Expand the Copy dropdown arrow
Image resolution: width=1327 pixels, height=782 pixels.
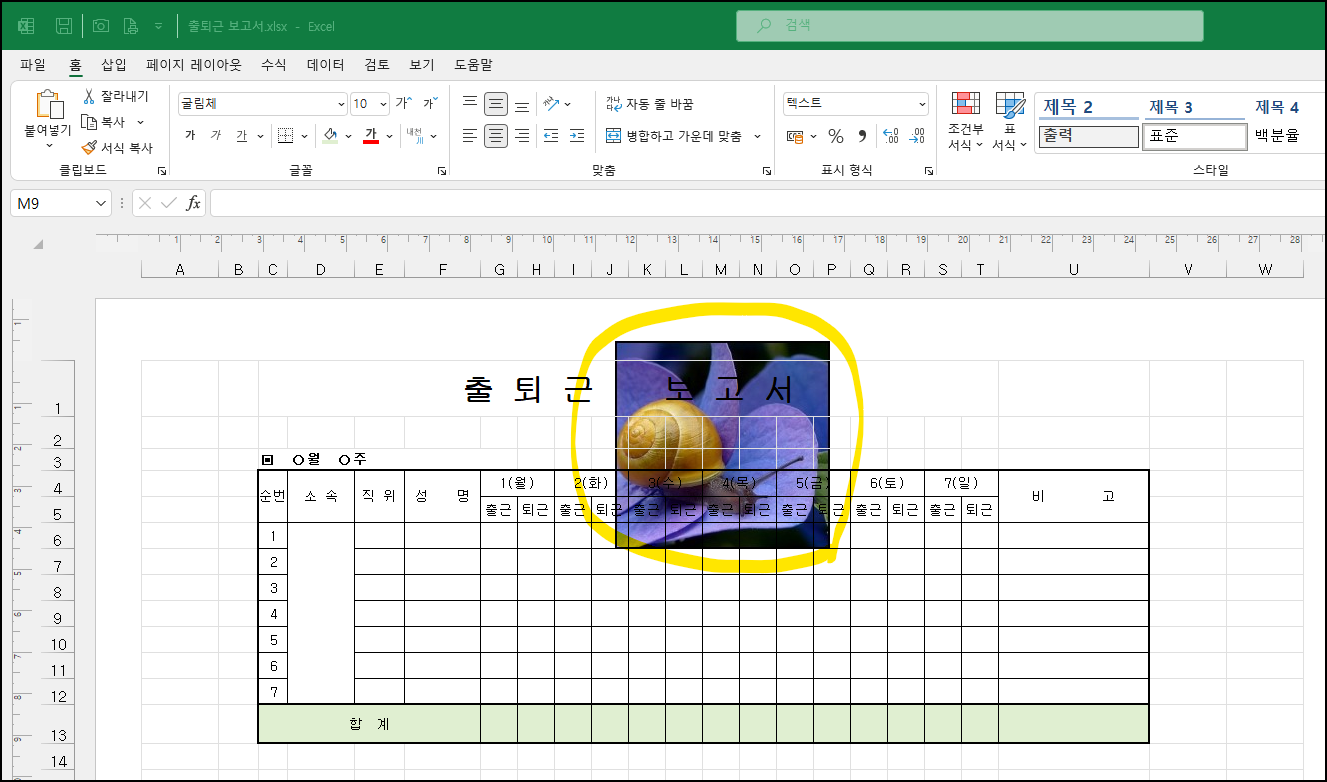coord(140,122)
